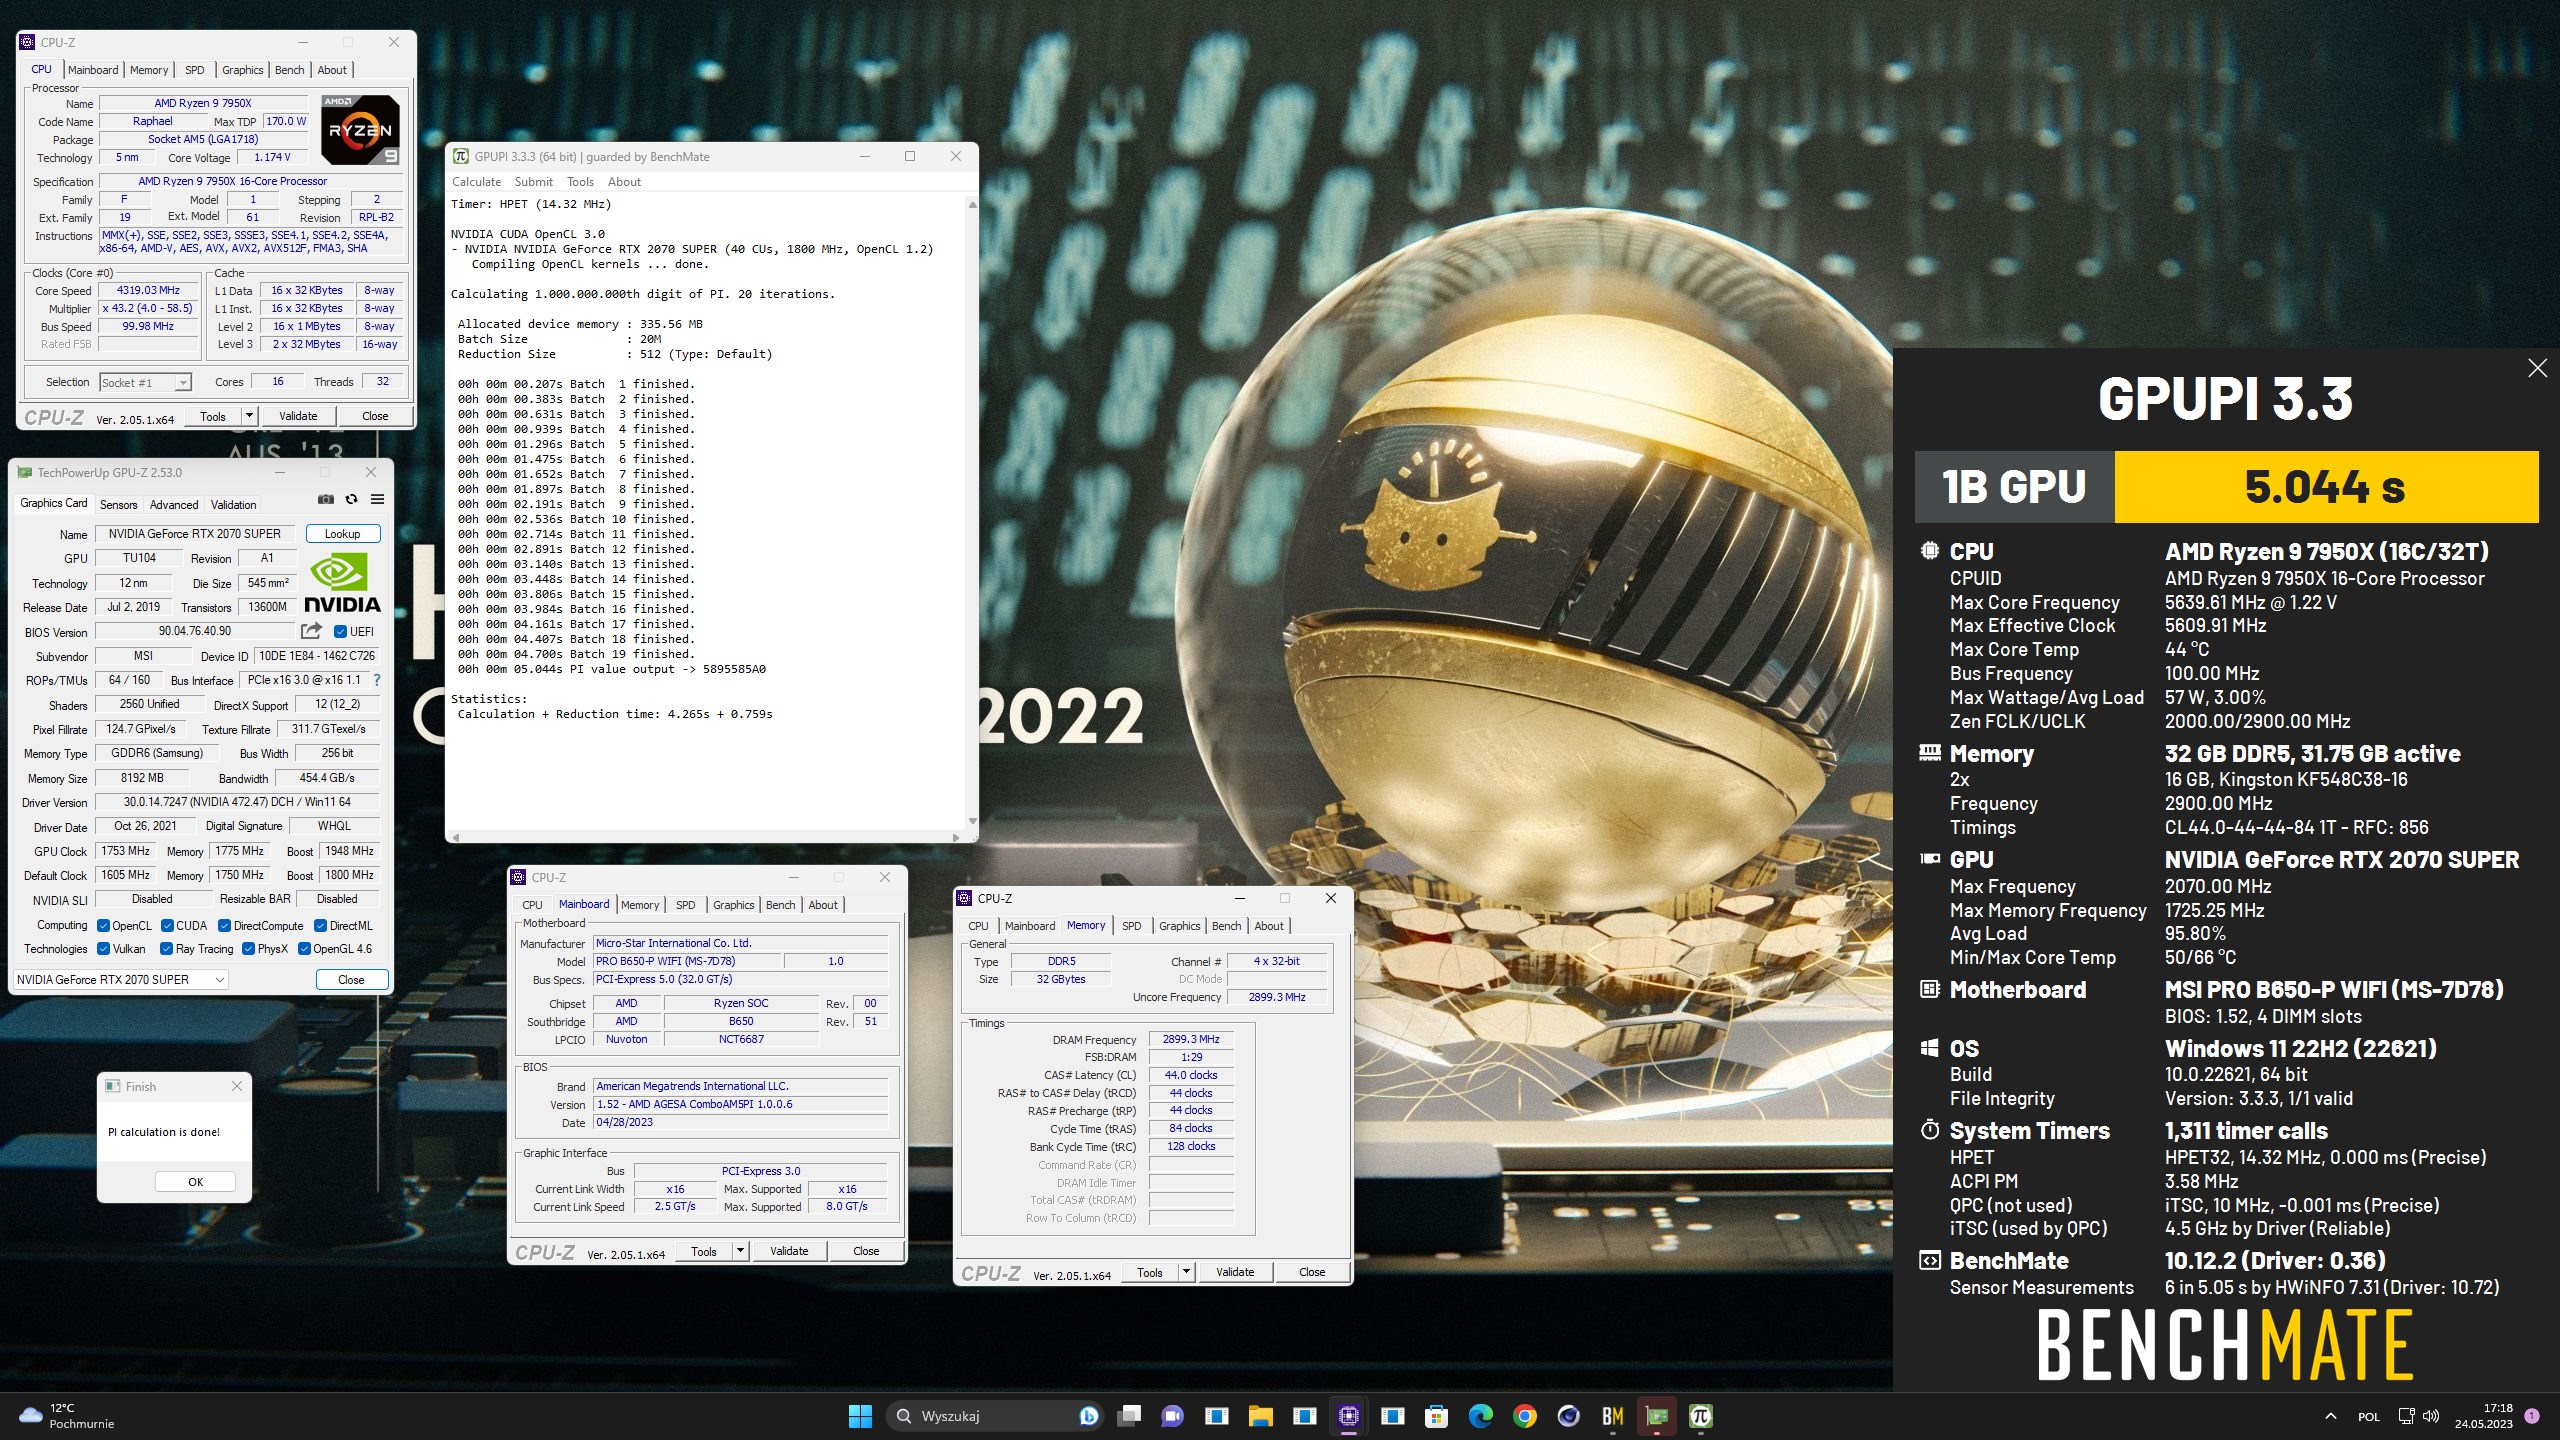This screenshot has height=1440, width=2560.
Task: Open GPUPI Submit menu
Action: (x=533, y=182)
